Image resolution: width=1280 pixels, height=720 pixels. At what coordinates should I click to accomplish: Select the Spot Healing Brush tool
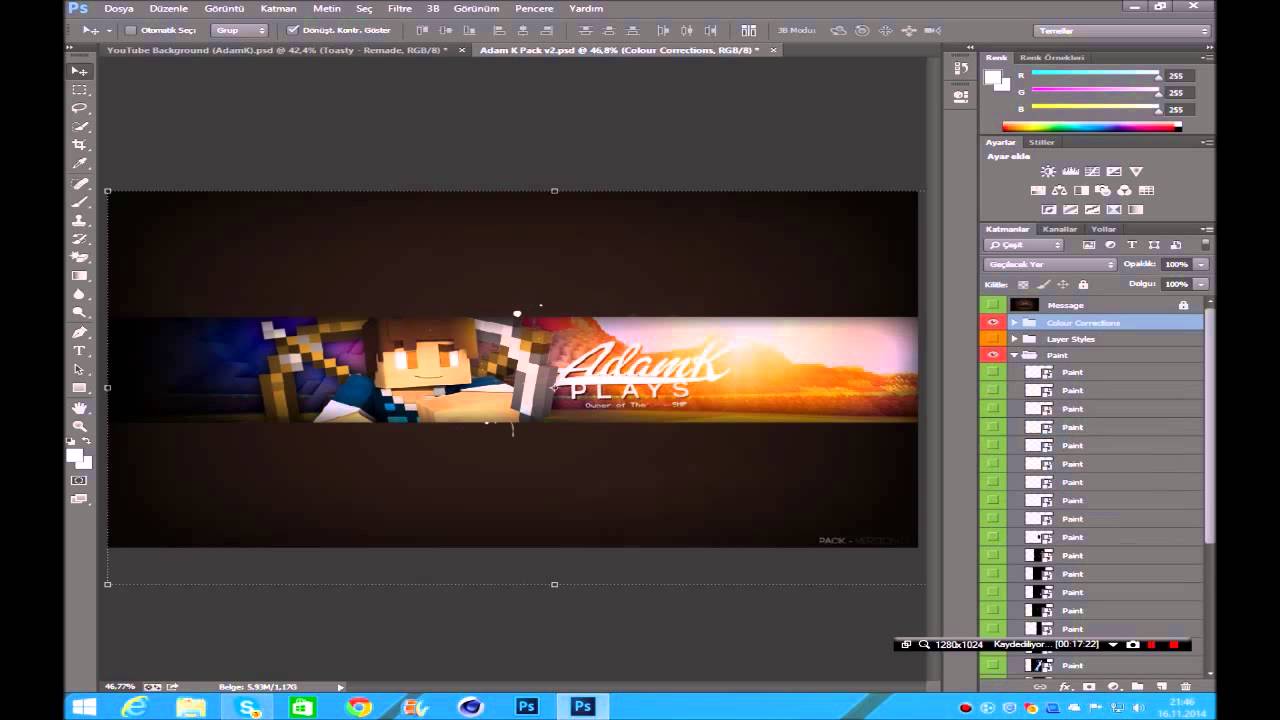[79, 184]
